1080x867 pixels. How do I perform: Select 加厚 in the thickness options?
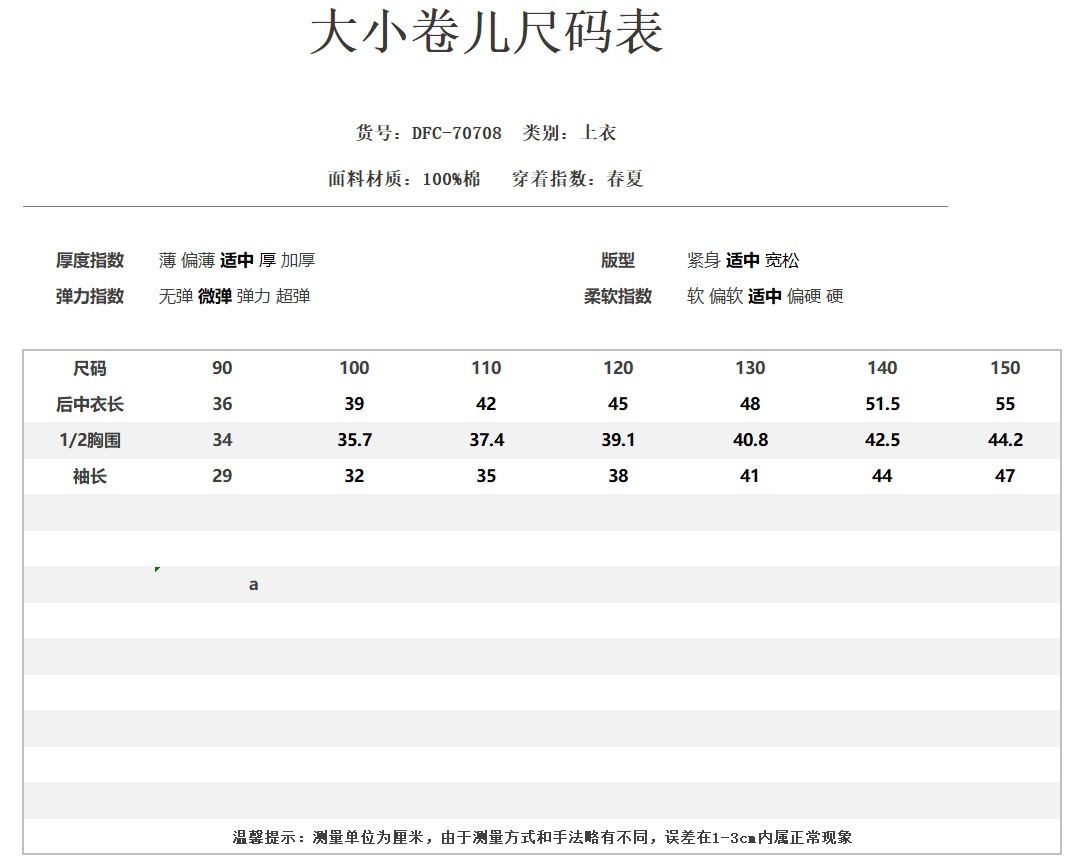(x=298, y=260)
